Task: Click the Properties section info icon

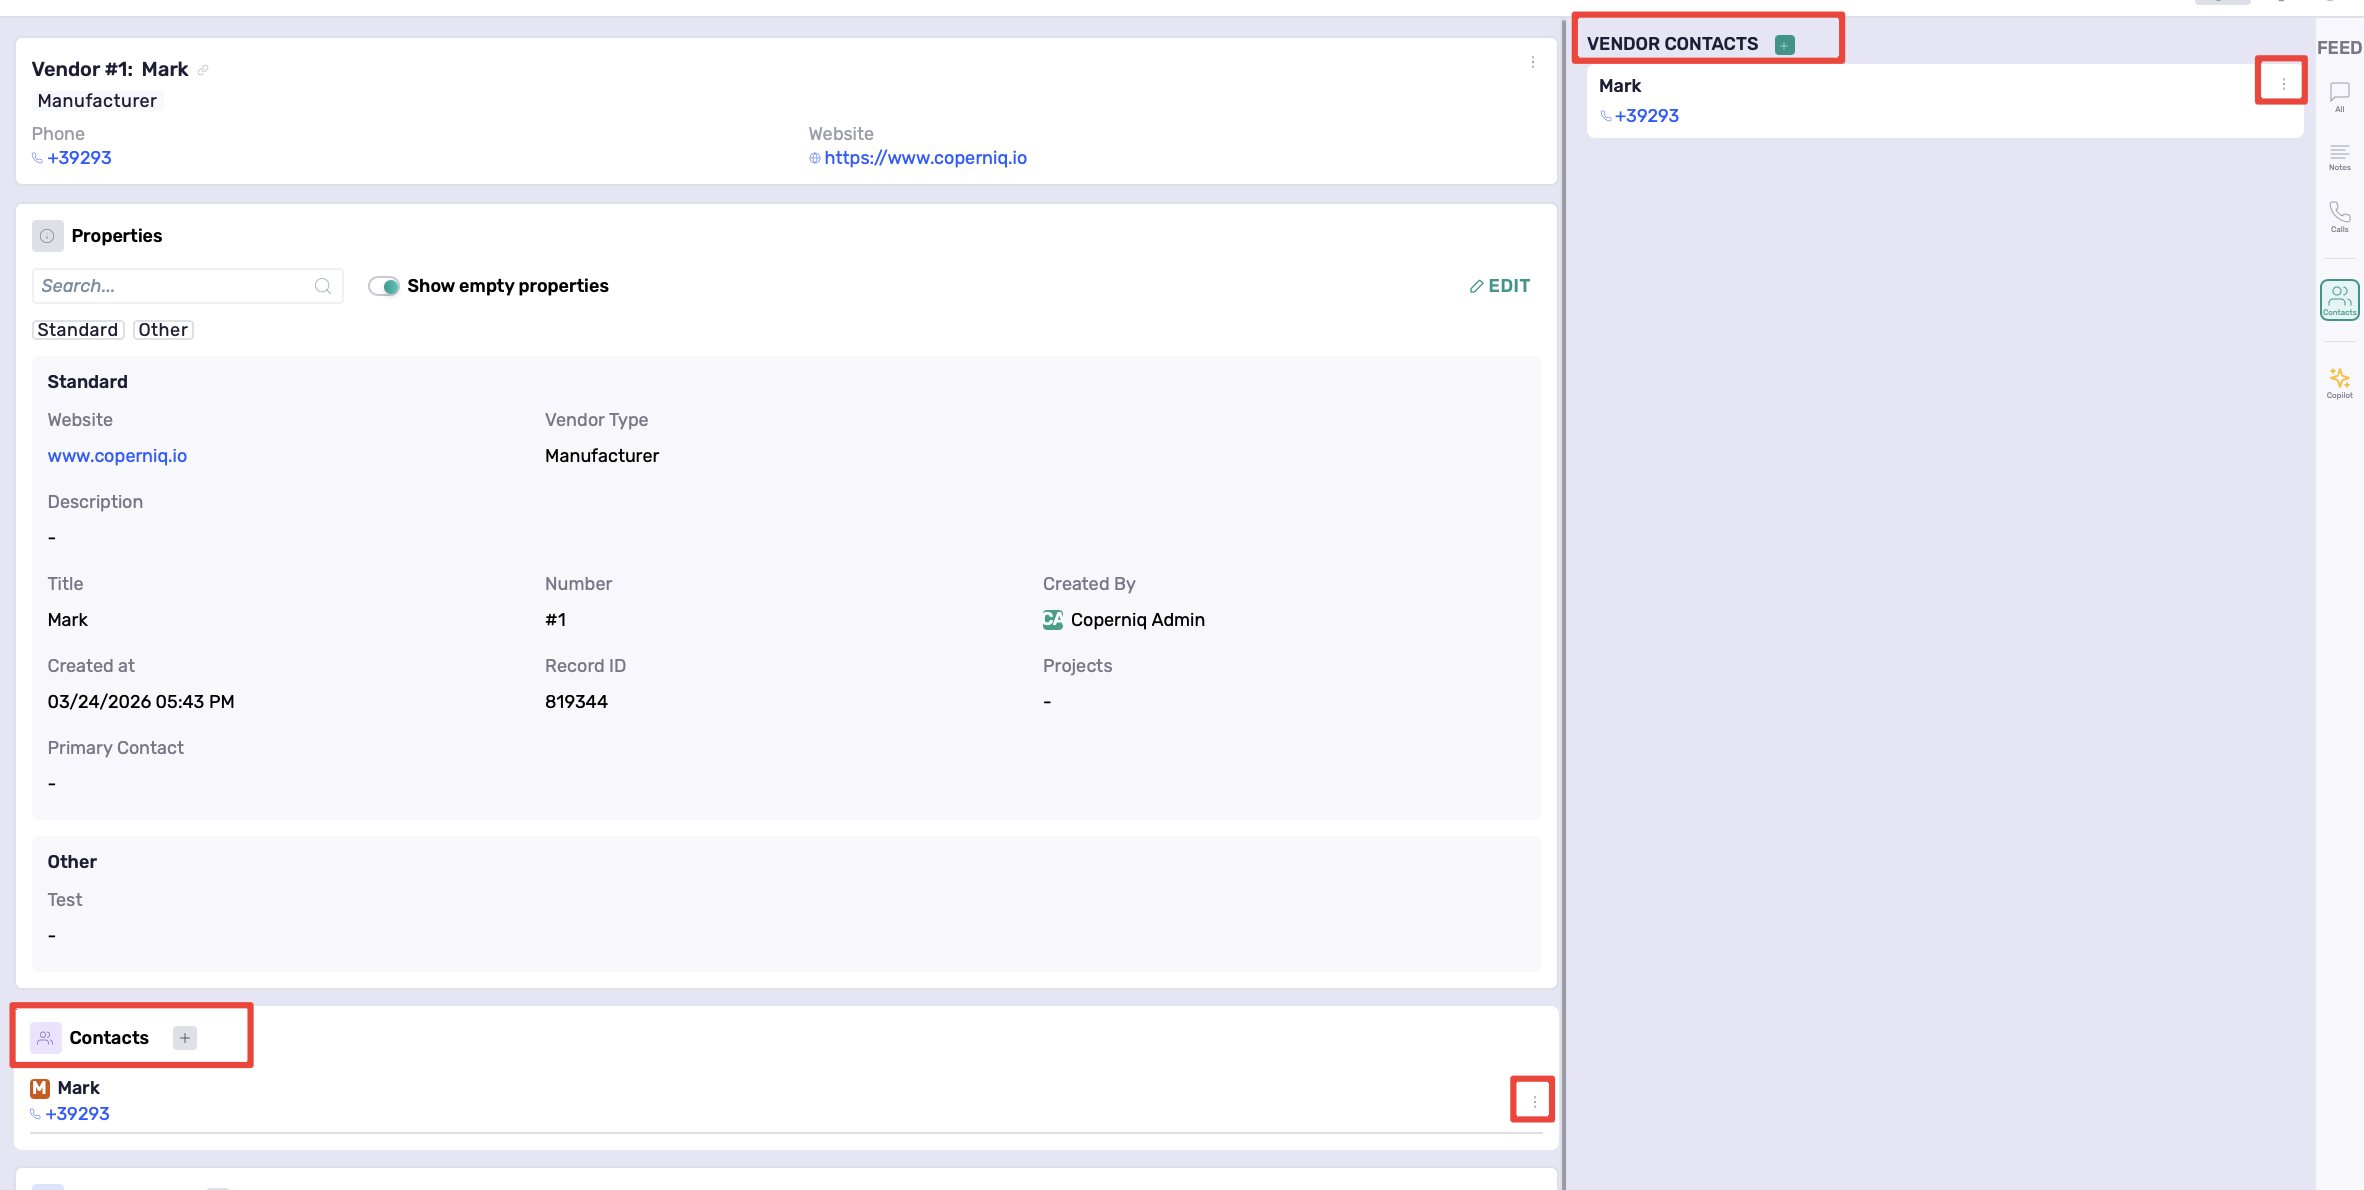Action: pos(47,236)
